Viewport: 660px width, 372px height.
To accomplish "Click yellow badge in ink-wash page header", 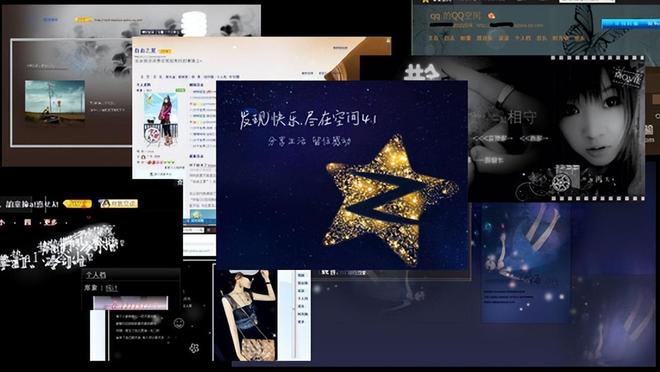I will point(83,20).
